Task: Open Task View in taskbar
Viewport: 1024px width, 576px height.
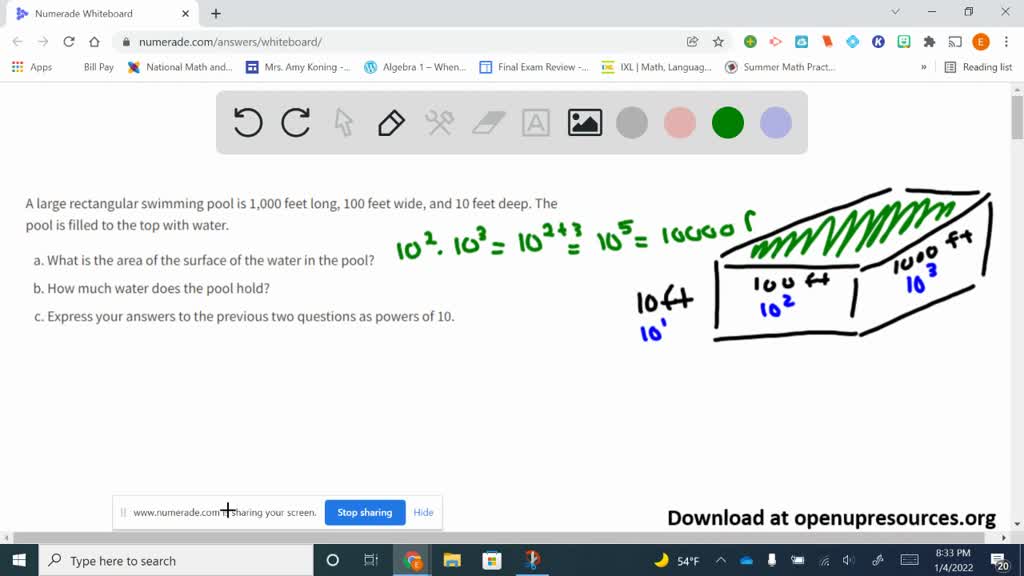Action: (371, 560)
